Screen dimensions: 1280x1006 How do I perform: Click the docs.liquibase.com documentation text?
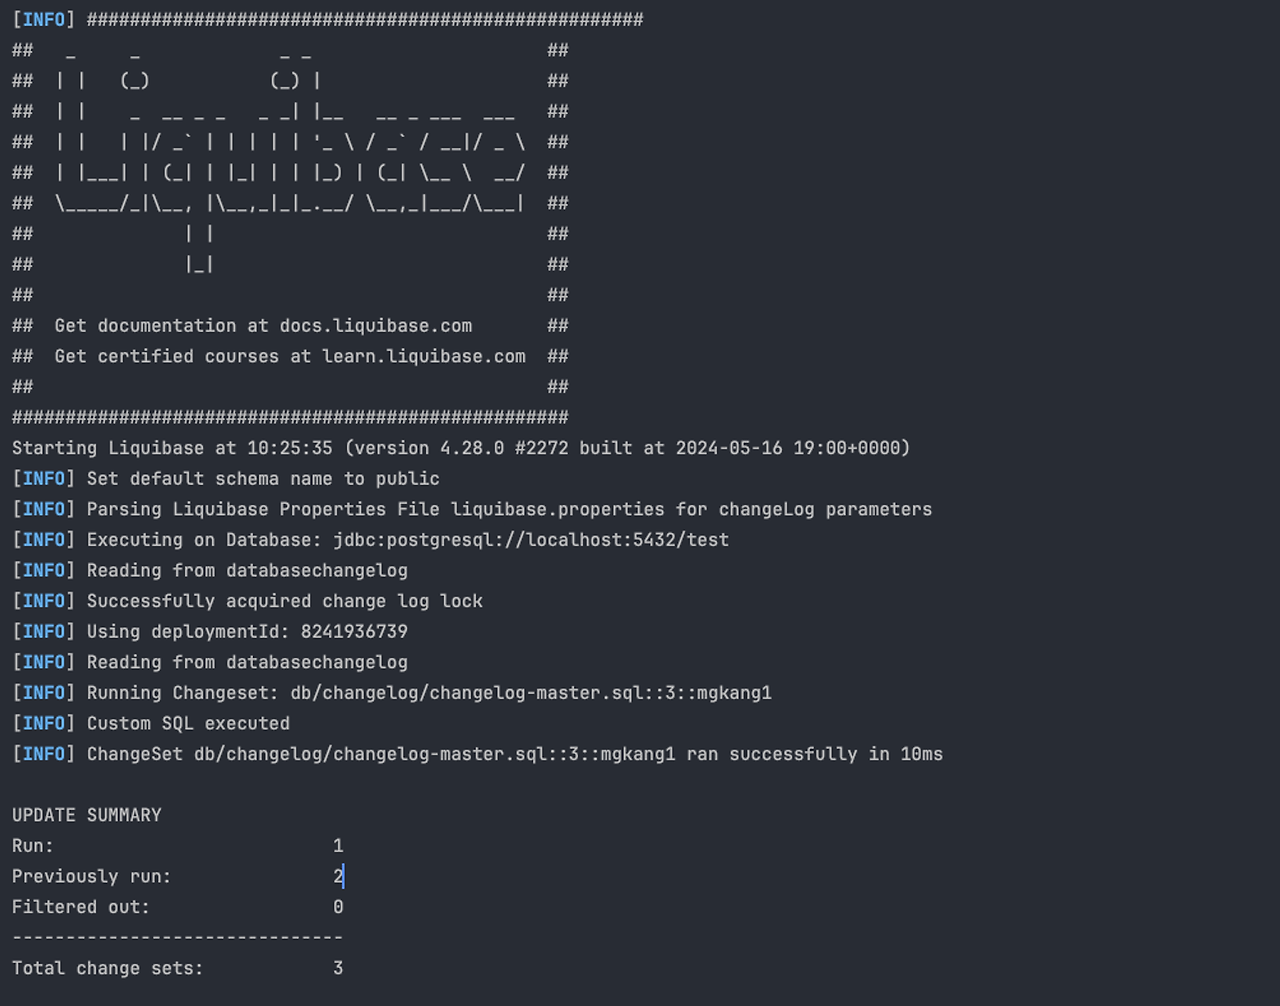[x=375, y=326]
